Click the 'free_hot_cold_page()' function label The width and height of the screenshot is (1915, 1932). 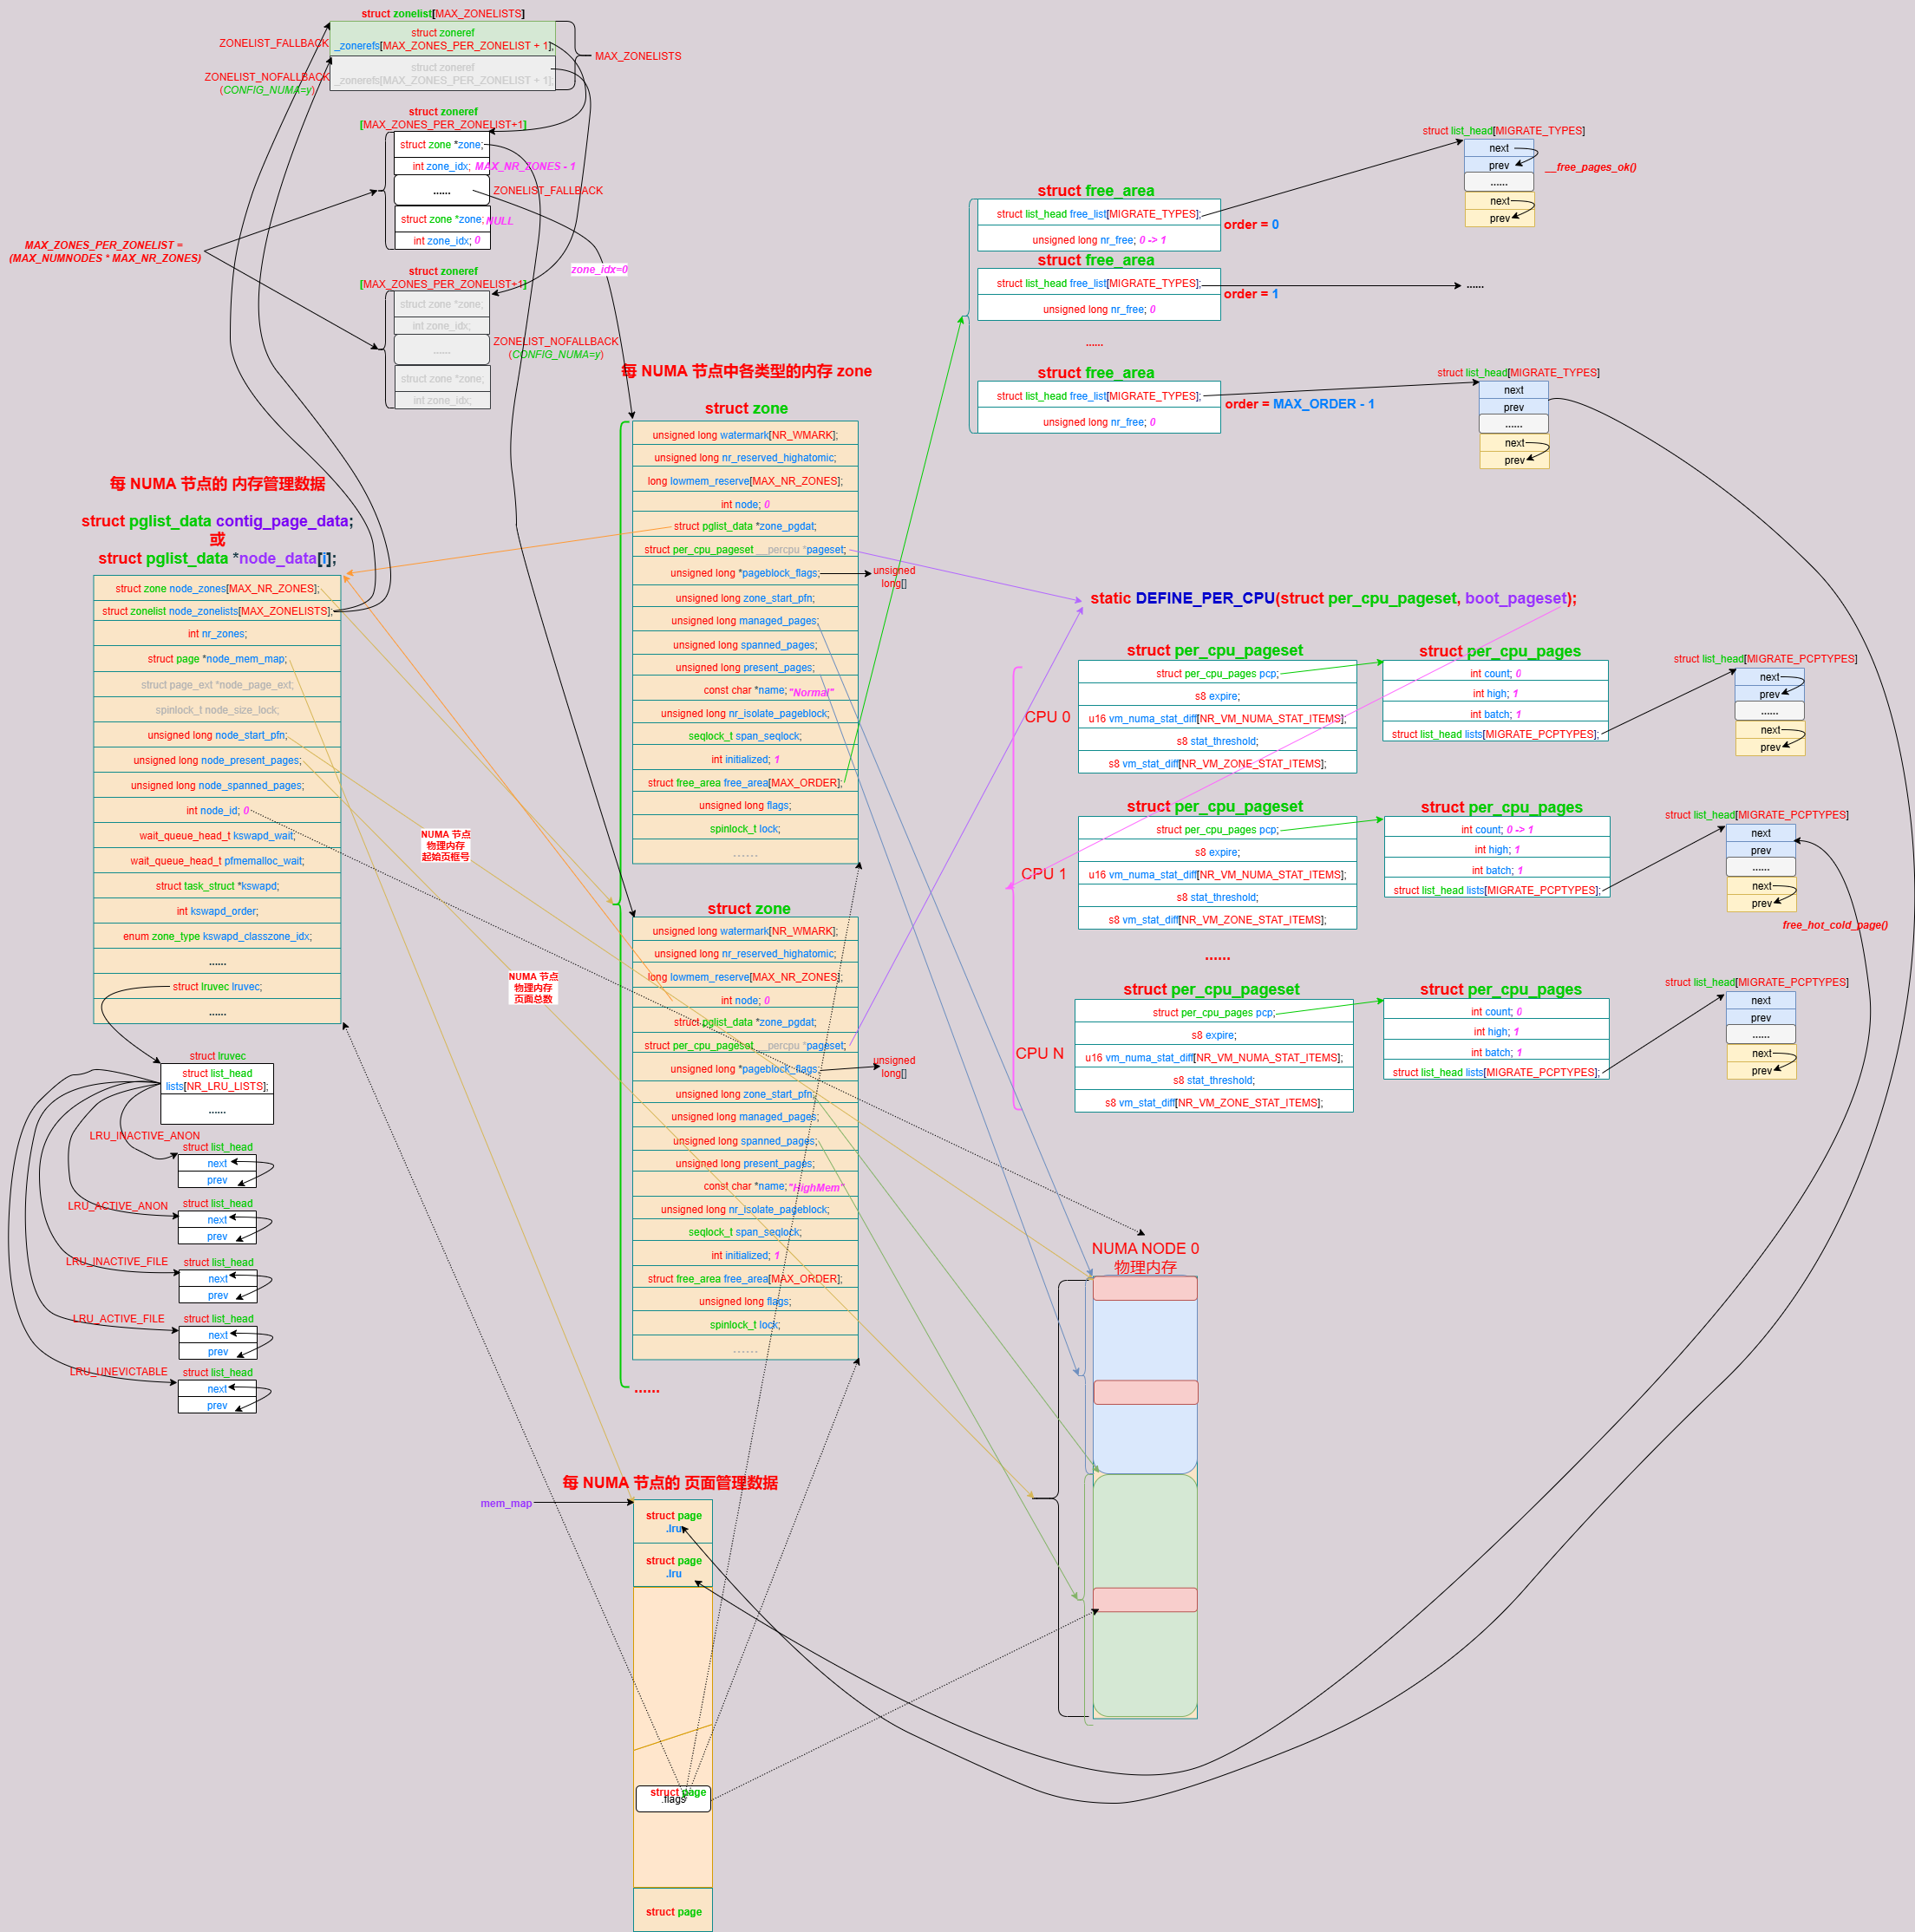point(1834,925)
